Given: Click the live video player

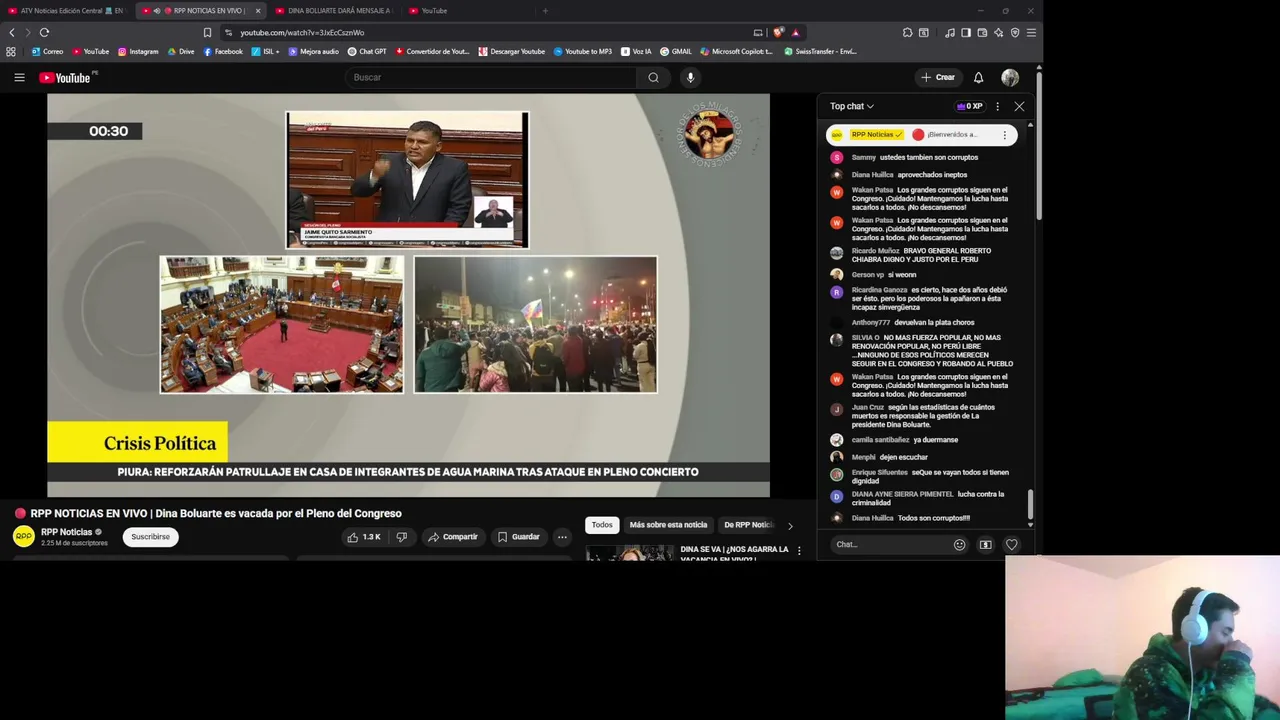Looking at the screenshot, I should [x=408, y=295].
